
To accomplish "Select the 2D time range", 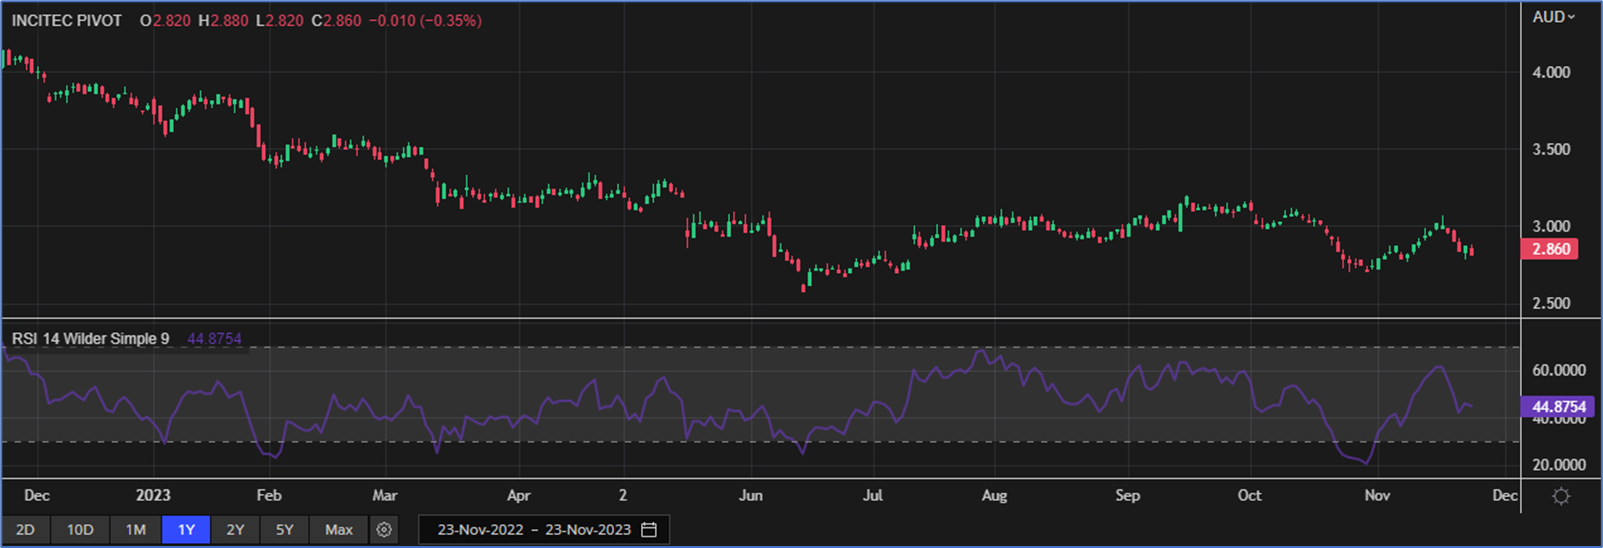I will (x=26, y=530).
